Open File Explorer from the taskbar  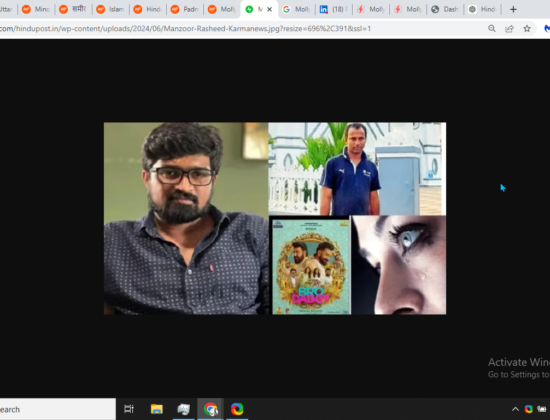156,409
